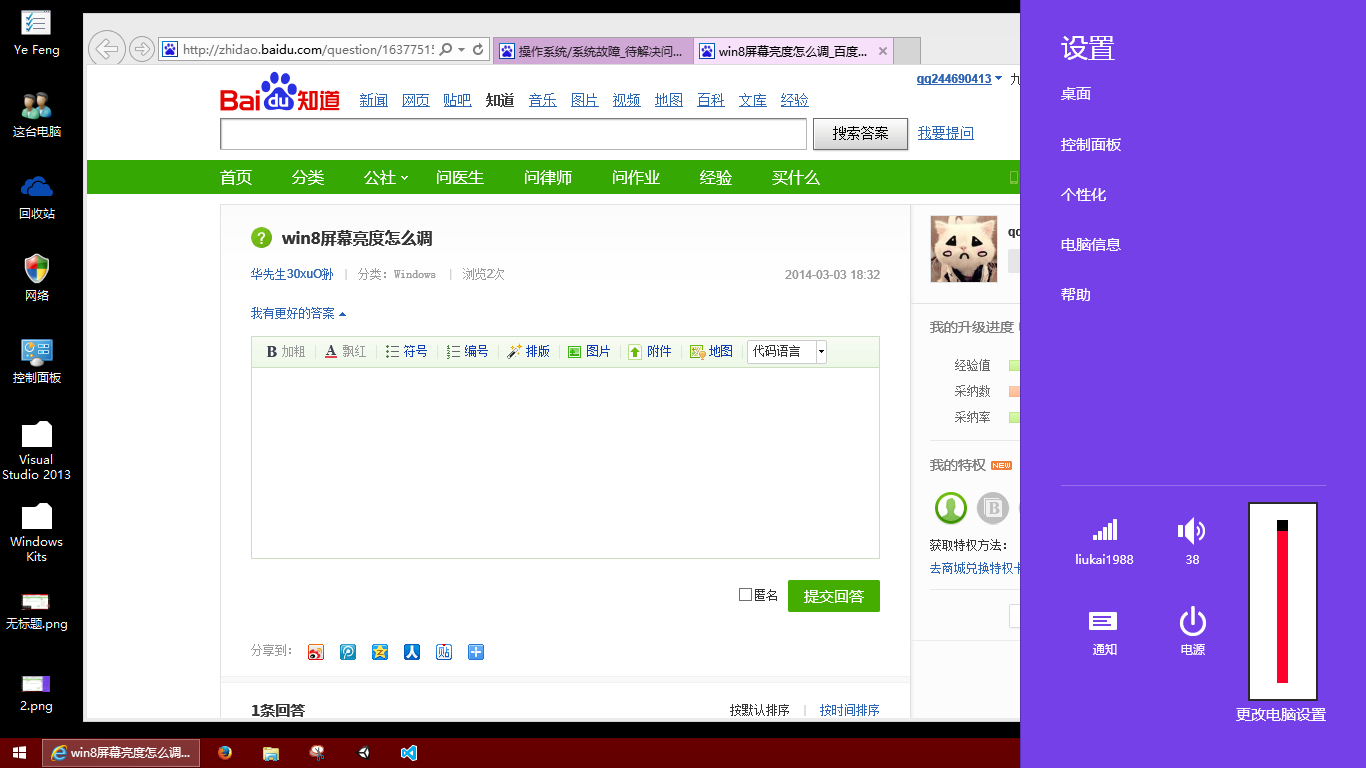Open 问医生 in green navigation bar
This screenshot has width=1366, height=768.
click(x=460, y=177)
